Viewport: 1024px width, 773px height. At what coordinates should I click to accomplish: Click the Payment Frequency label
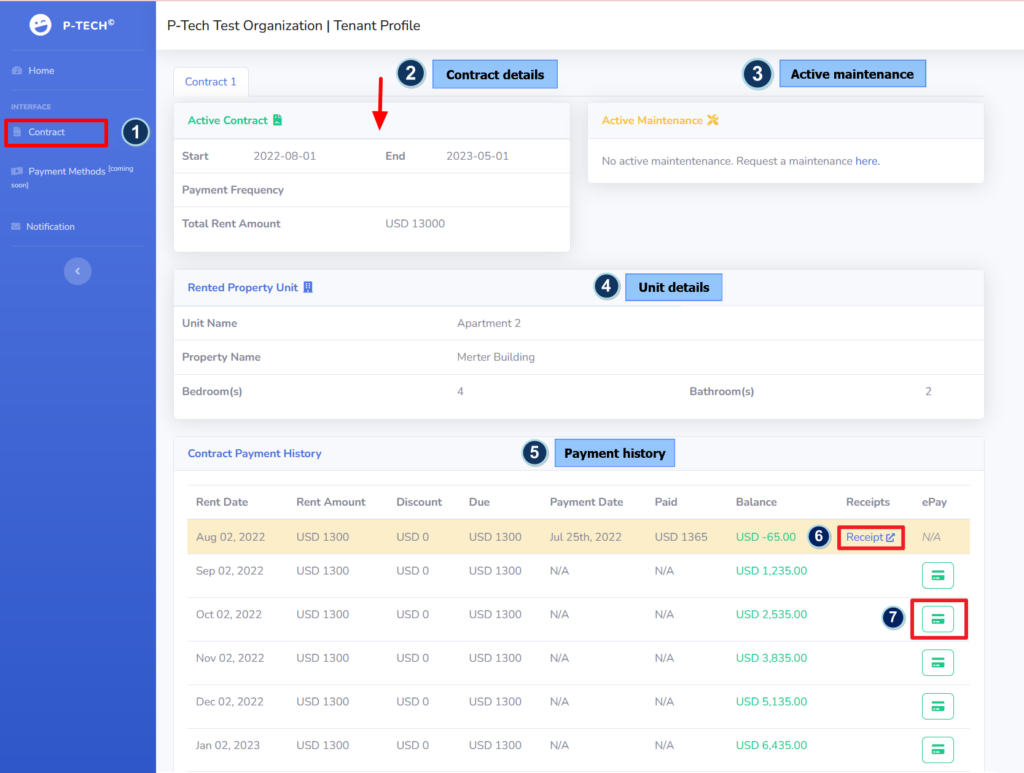[x=232, y=190]
